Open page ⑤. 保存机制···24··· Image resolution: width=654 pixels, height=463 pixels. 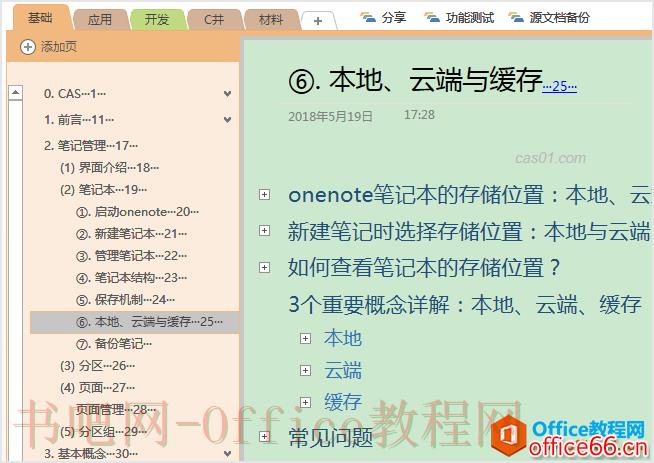pyautogui.click(x=125, y=299)
